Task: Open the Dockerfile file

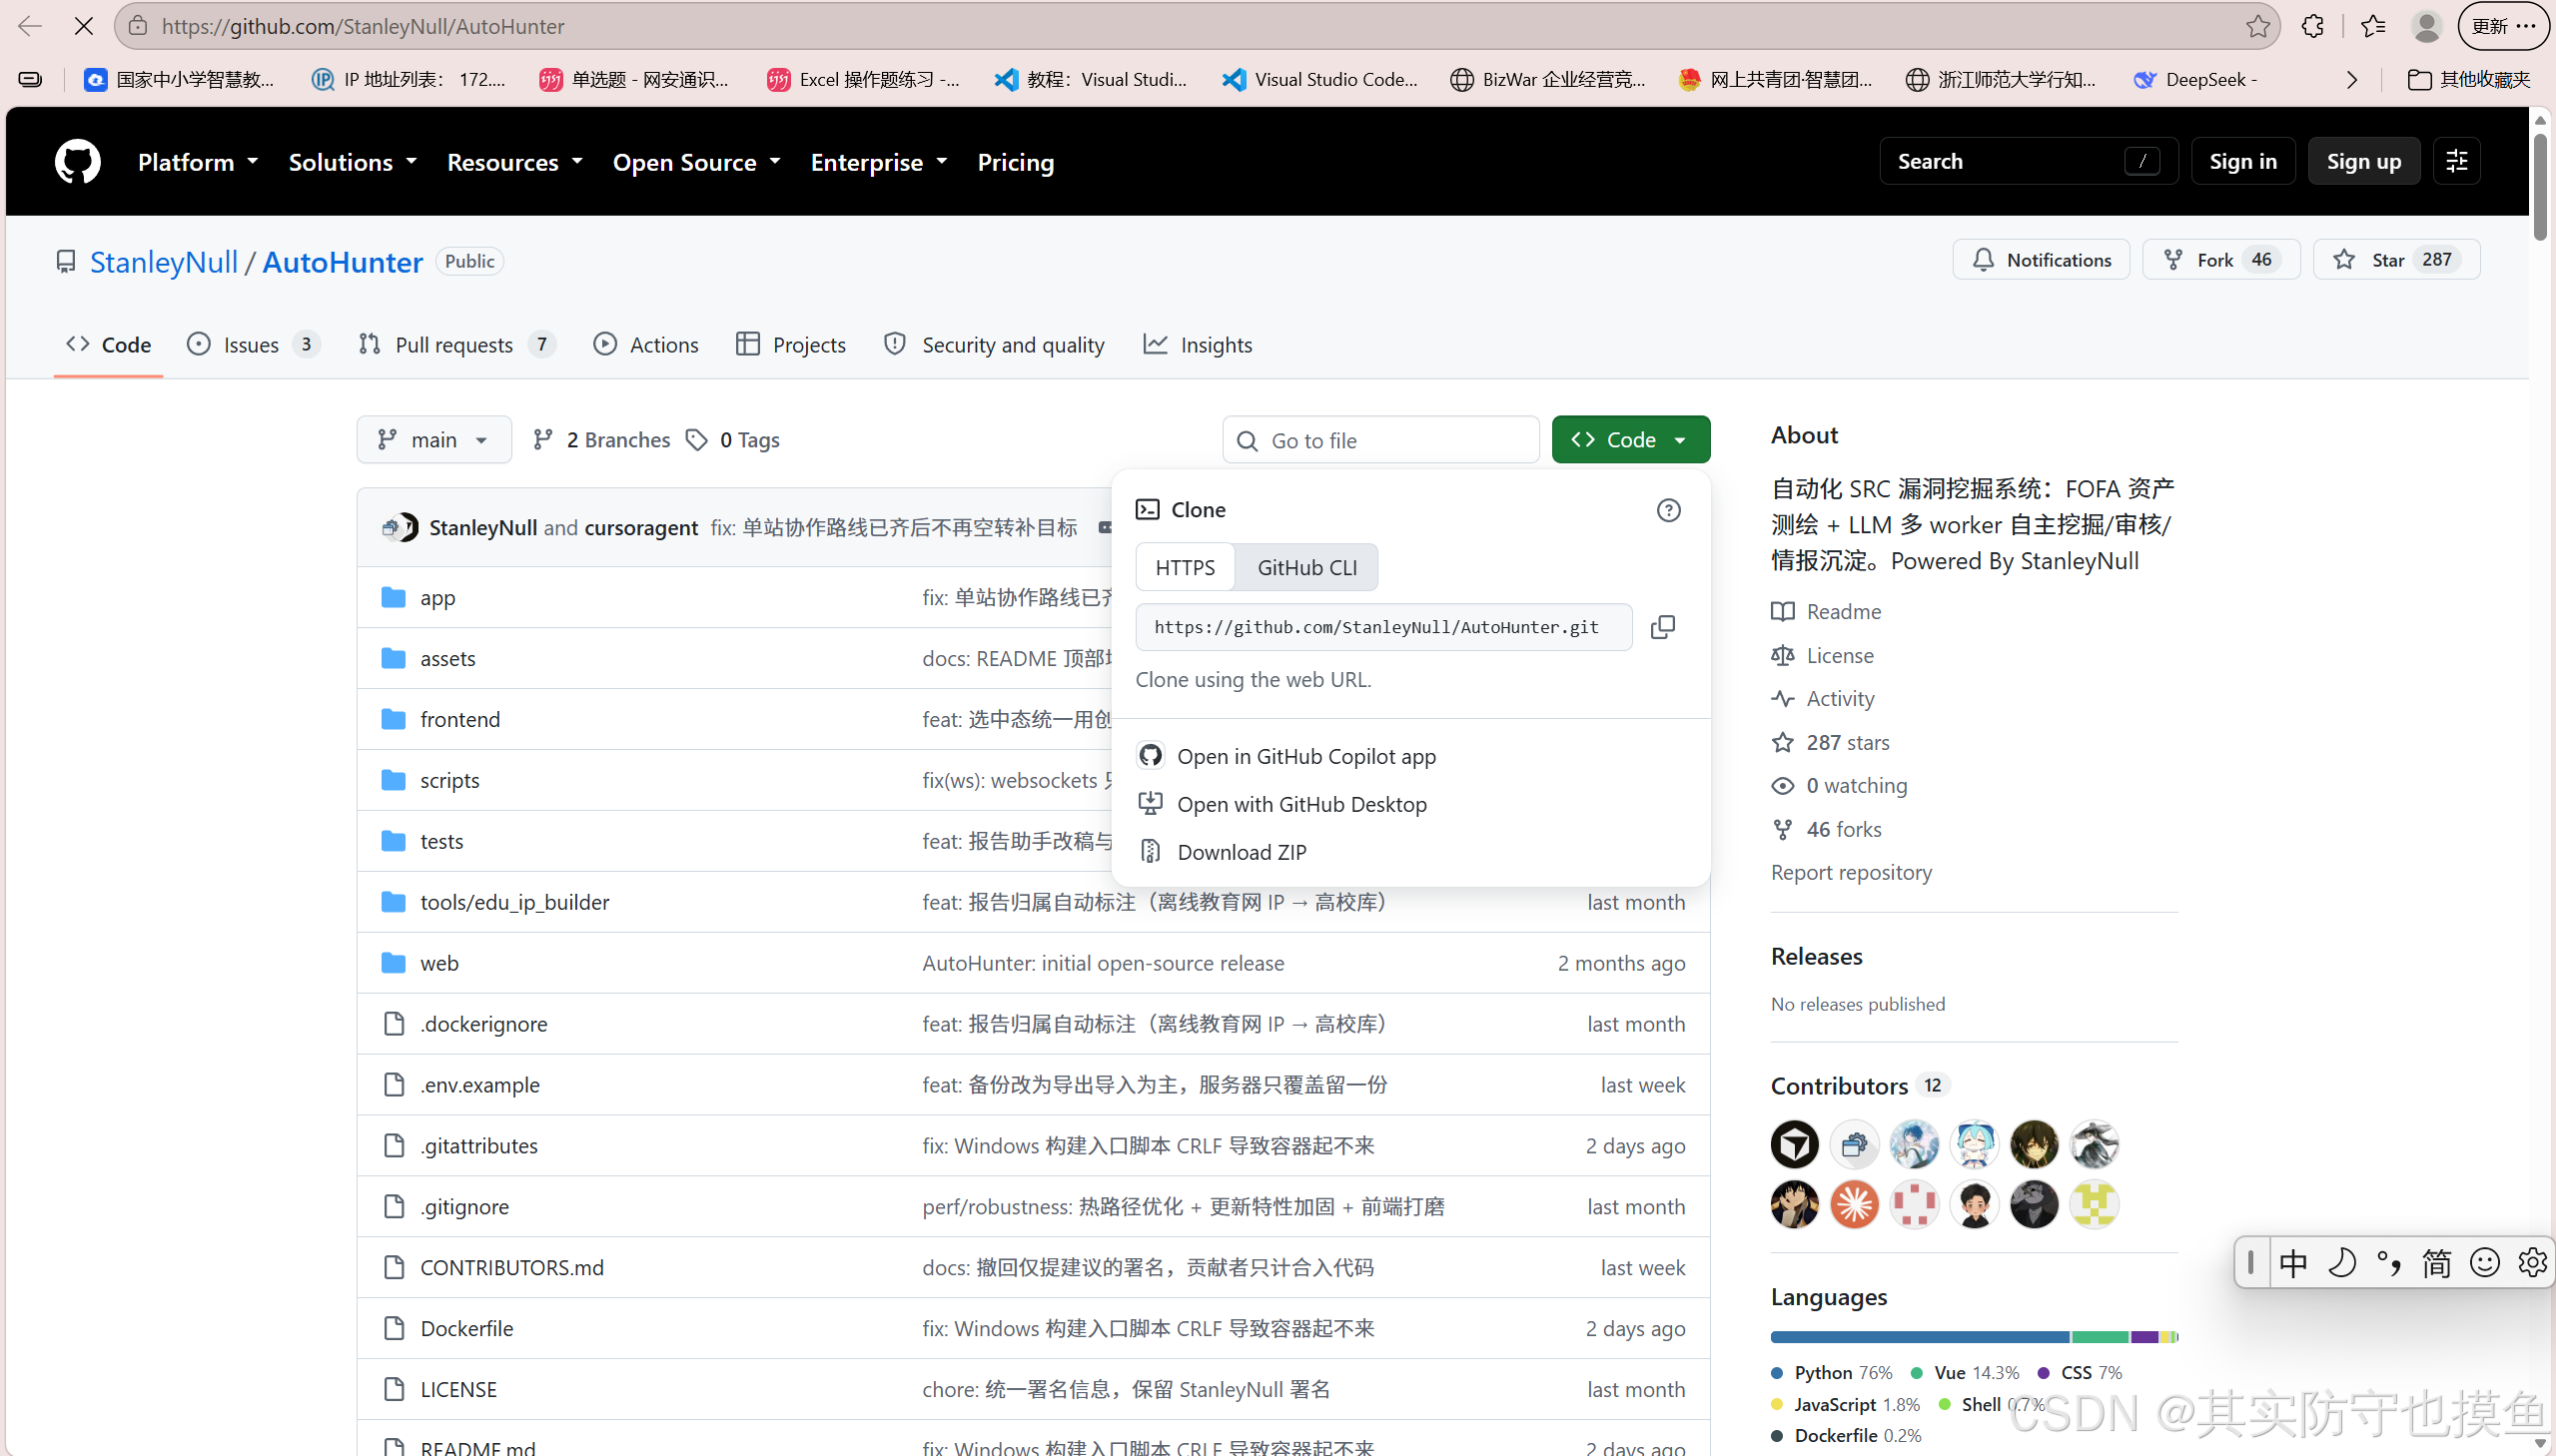Action: pyautogui.click(x=467, y=1328)
